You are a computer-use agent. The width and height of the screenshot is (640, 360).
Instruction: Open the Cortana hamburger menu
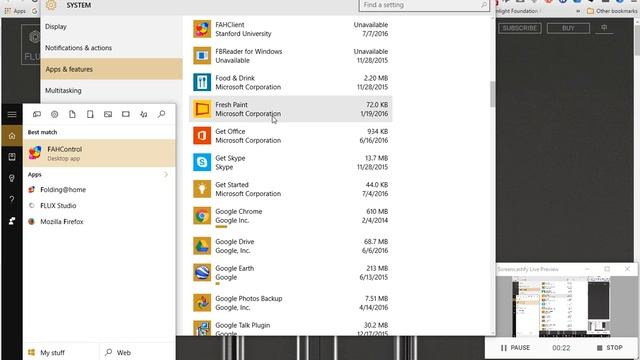tap(12, 114)
